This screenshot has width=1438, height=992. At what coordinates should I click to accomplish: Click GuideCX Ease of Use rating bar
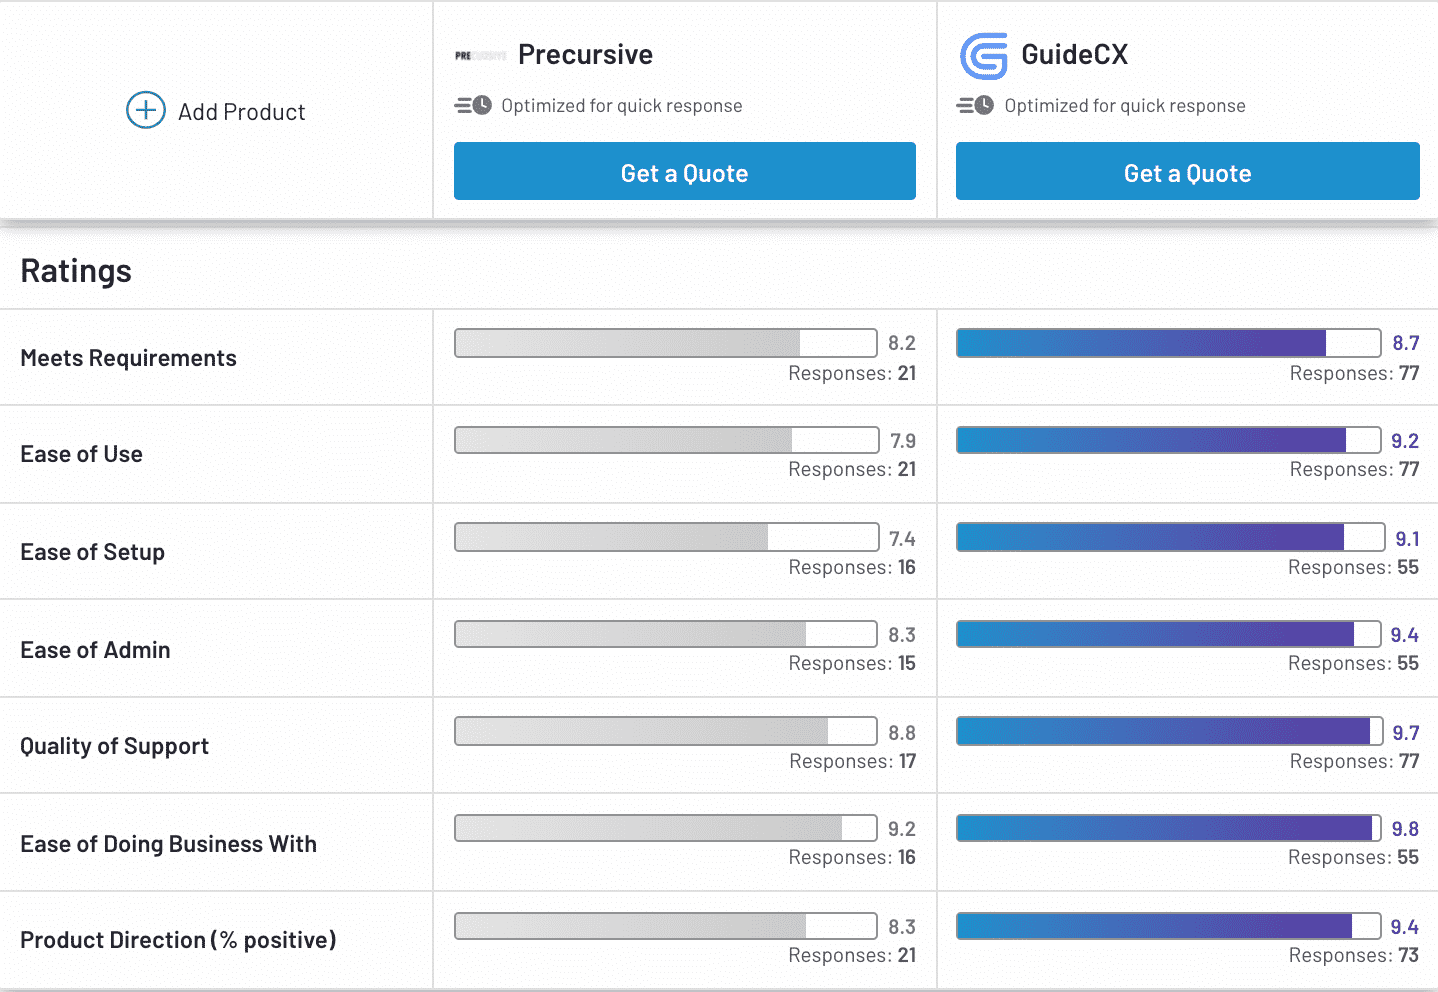click(x=1169, y=440)
